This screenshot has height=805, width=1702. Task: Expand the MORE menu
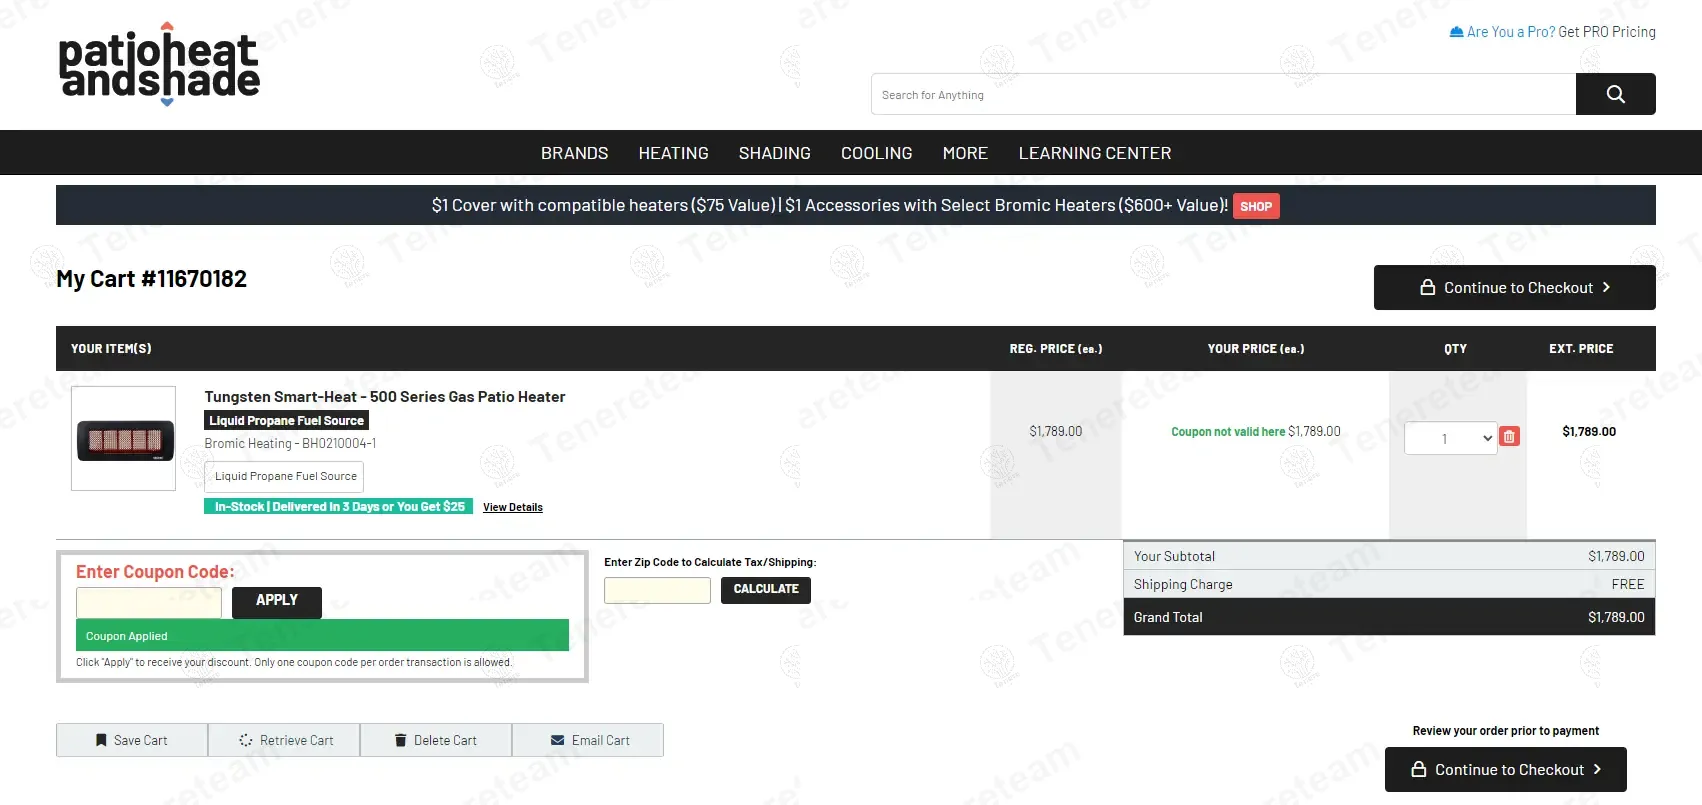click(x=965, y=153)
